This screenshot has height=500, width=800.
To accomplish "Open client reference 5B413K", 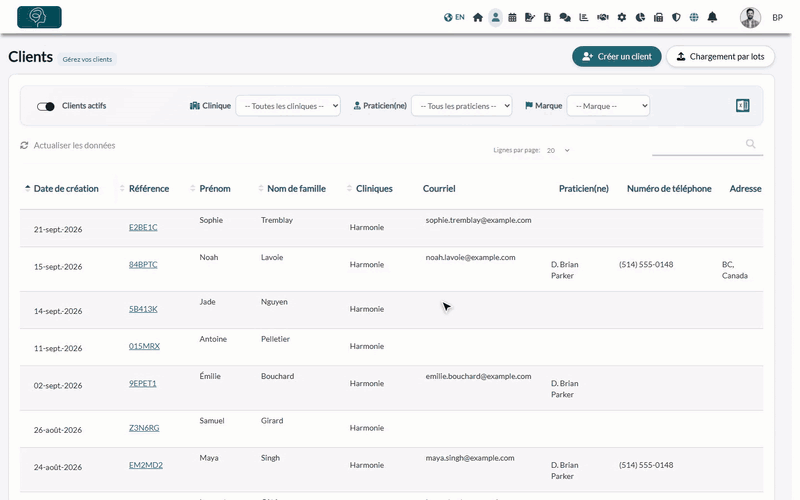I will (x=143, y=309).
